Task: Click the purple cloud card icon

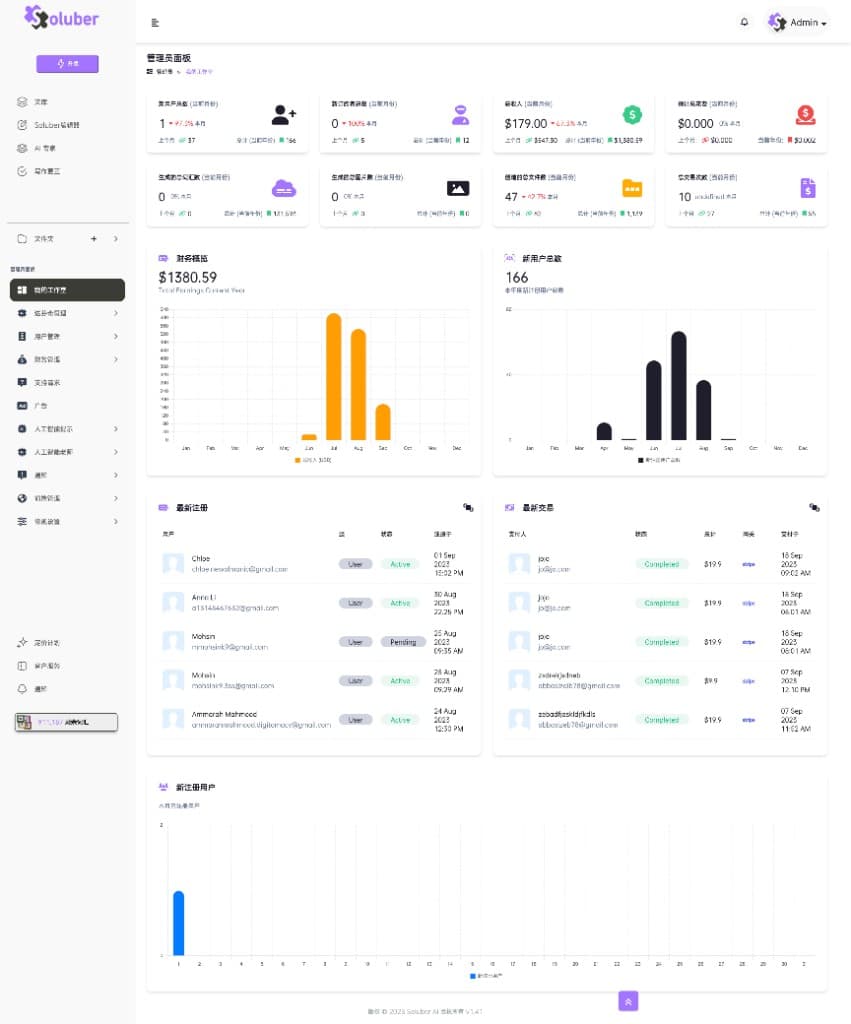Action: tap(283, 189)
